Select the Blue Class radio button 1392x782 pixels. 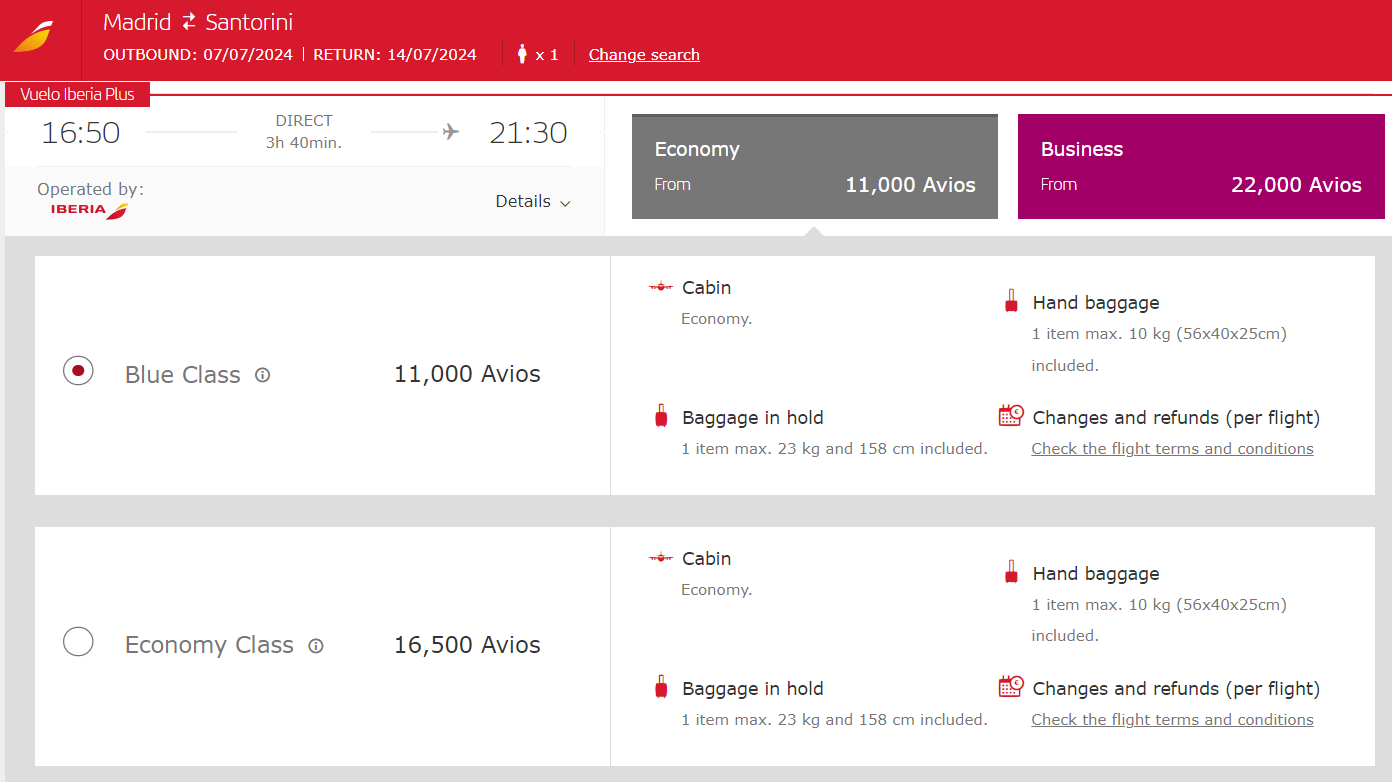(x=78, y=370)
